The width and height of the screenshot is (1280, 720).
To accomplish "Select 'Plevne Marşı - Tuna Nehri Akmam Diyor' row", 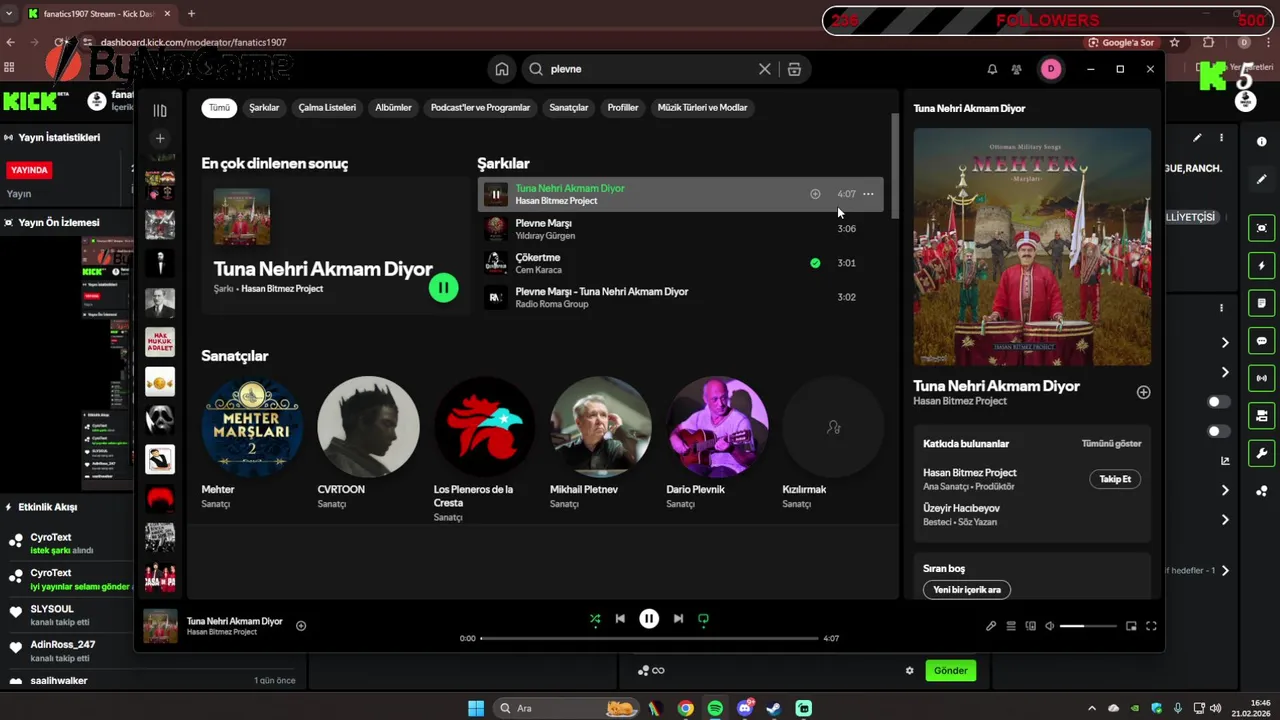I will tap(681, 297).
